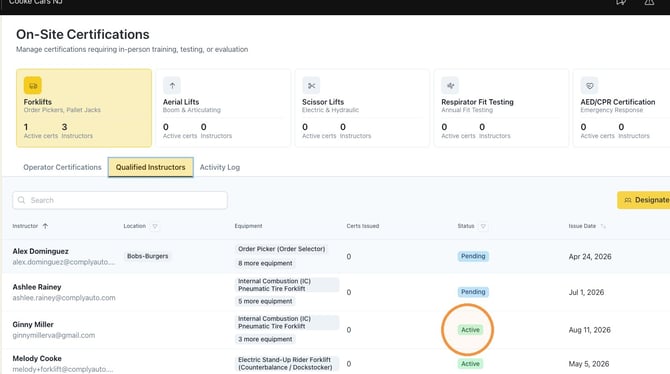The height and width of the screenshot is (374, 670).
Task: Click ginnymillerva@gmail.com email
Action: click(x=53, y=335)
